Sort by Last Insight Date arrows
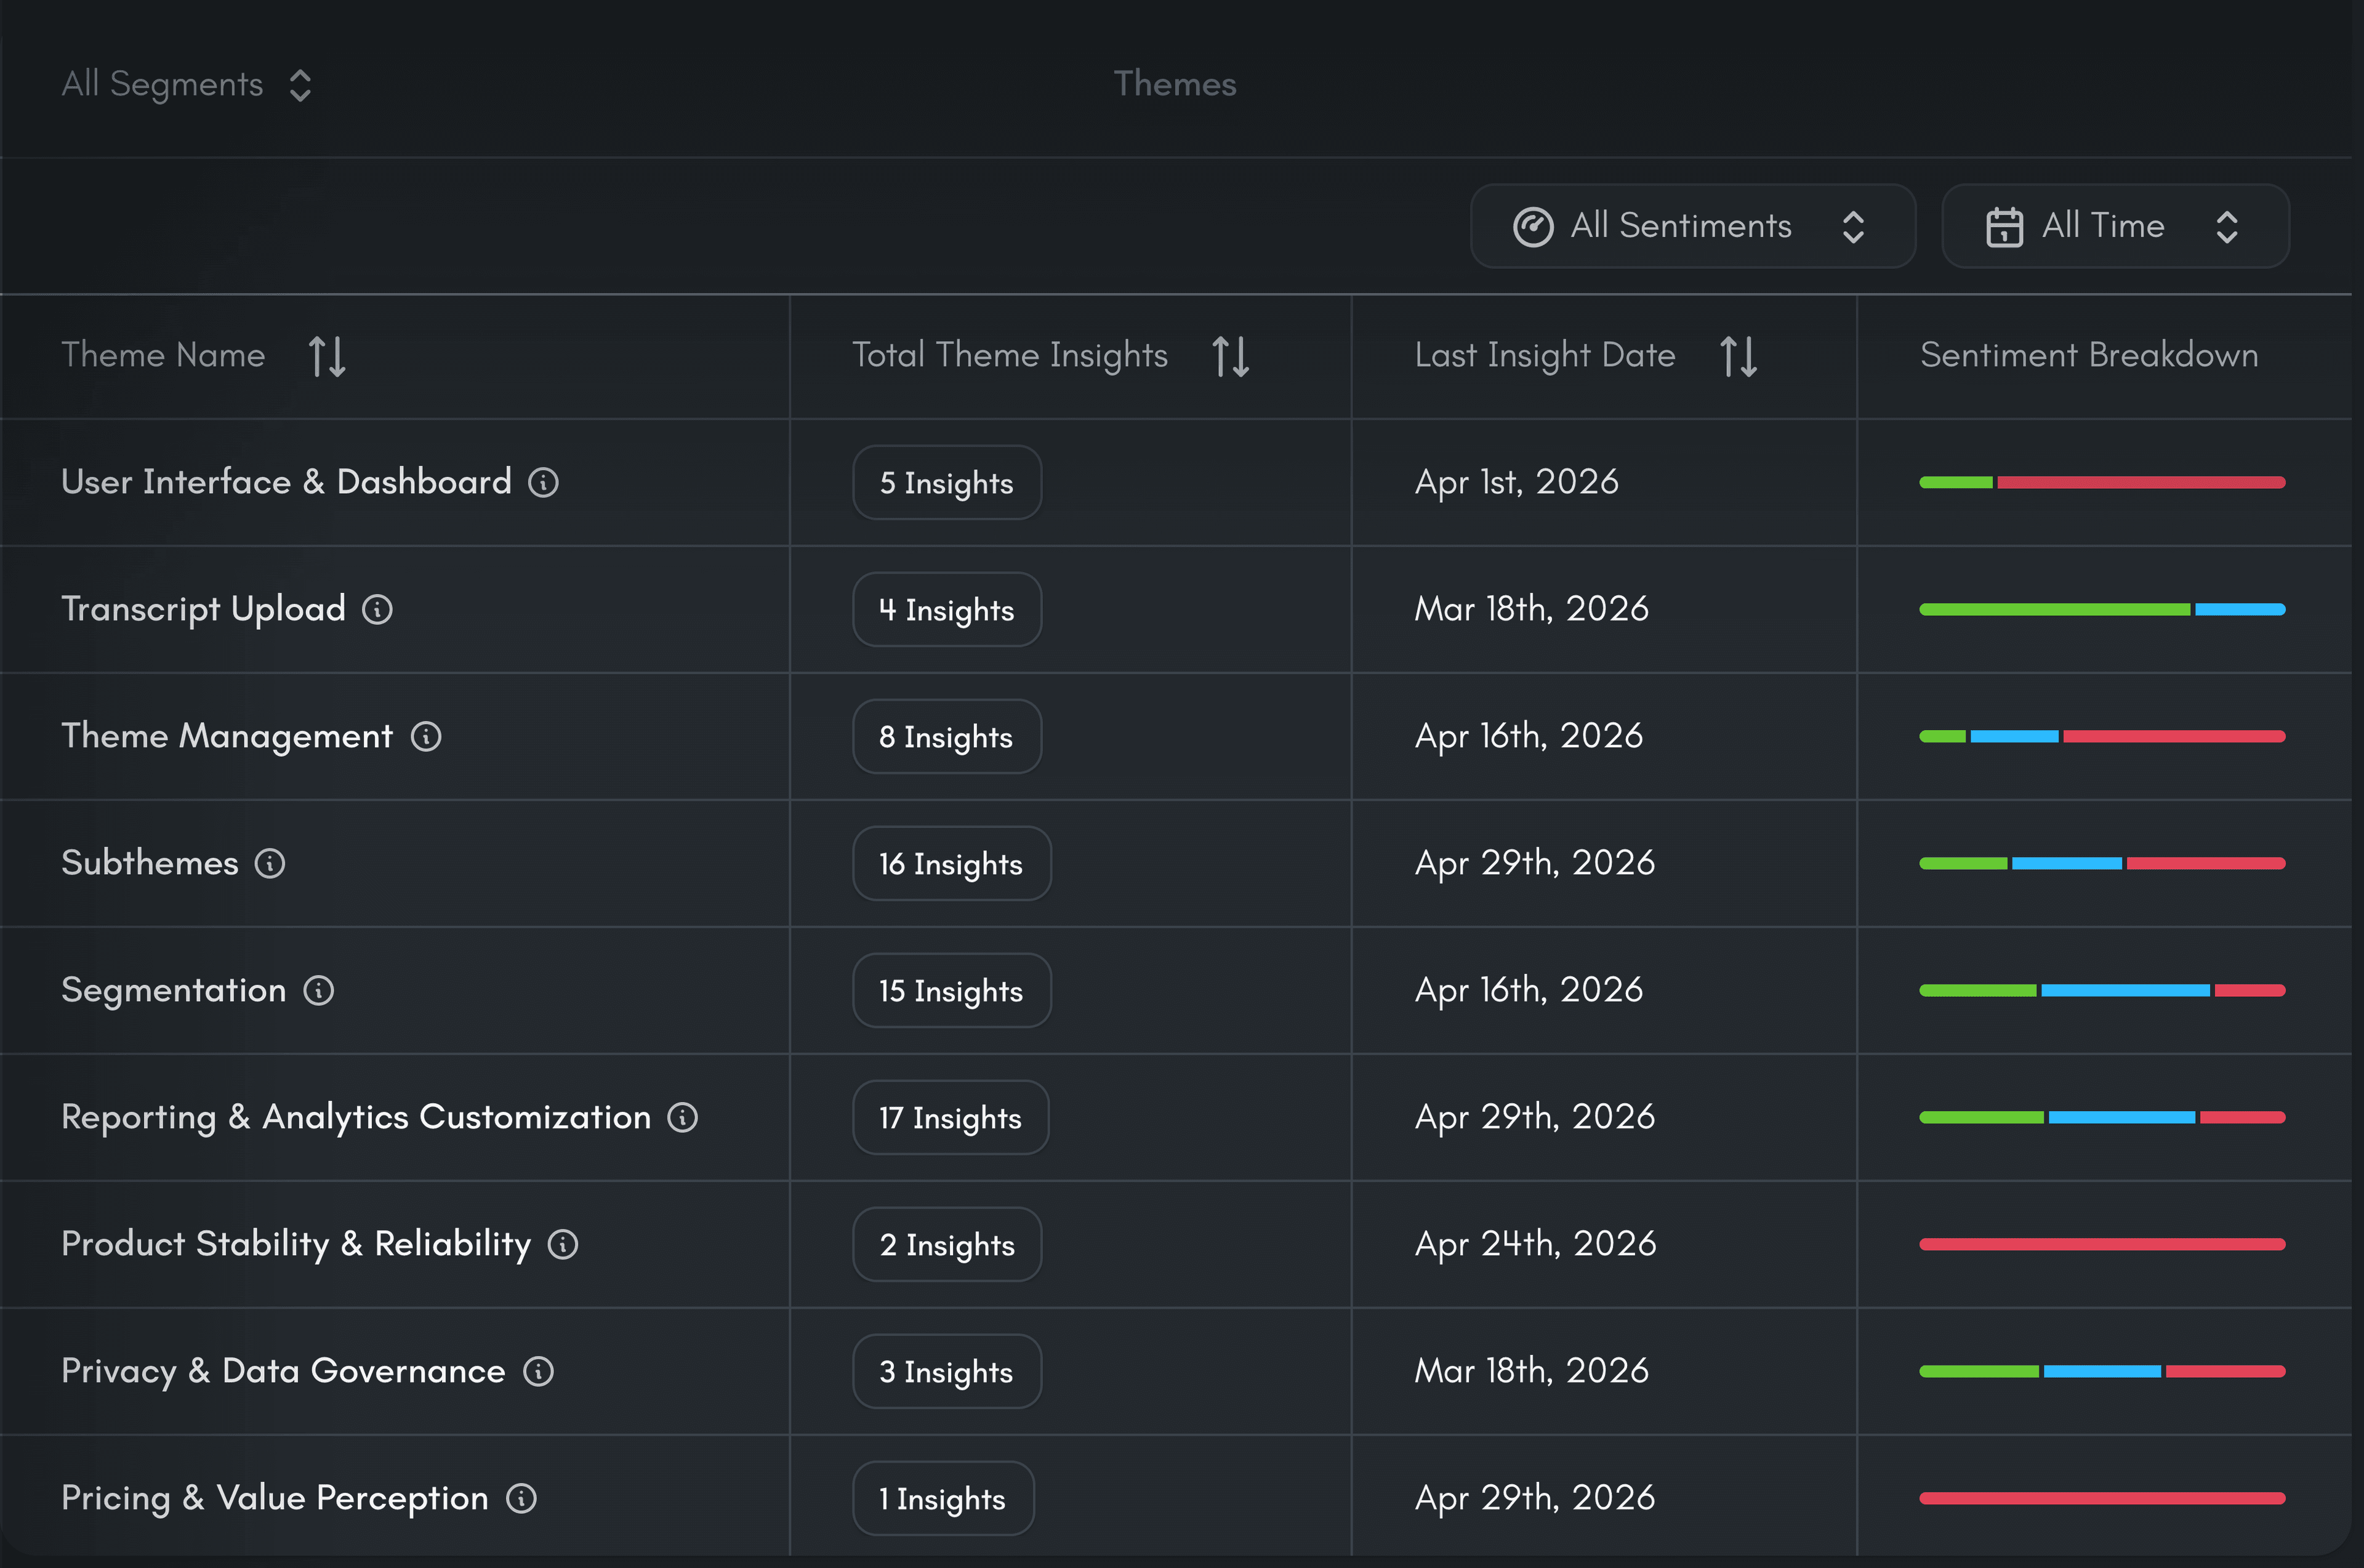 coord(1738,356)
